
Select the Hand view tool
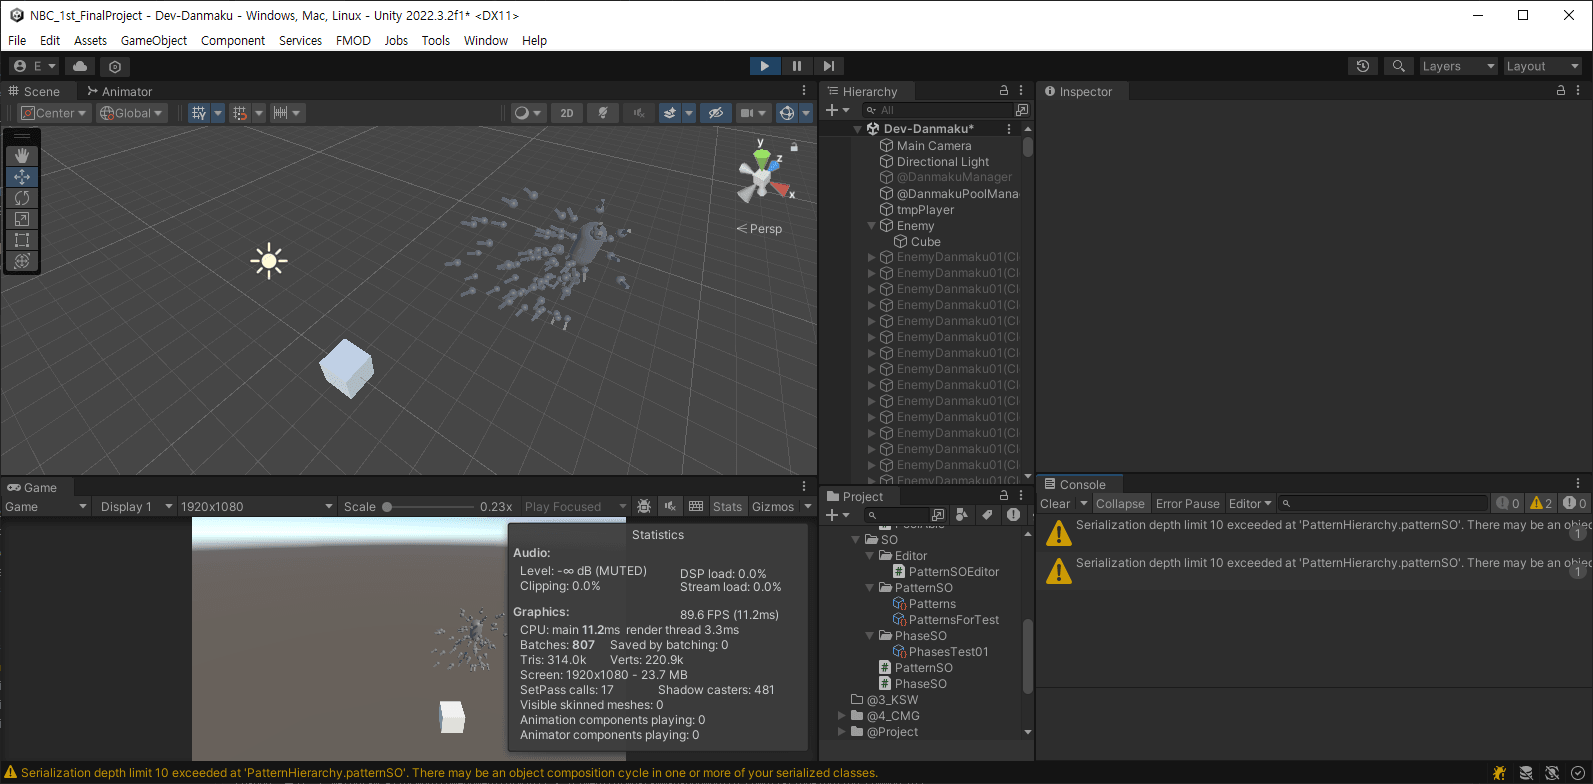[x=22, y=156]
